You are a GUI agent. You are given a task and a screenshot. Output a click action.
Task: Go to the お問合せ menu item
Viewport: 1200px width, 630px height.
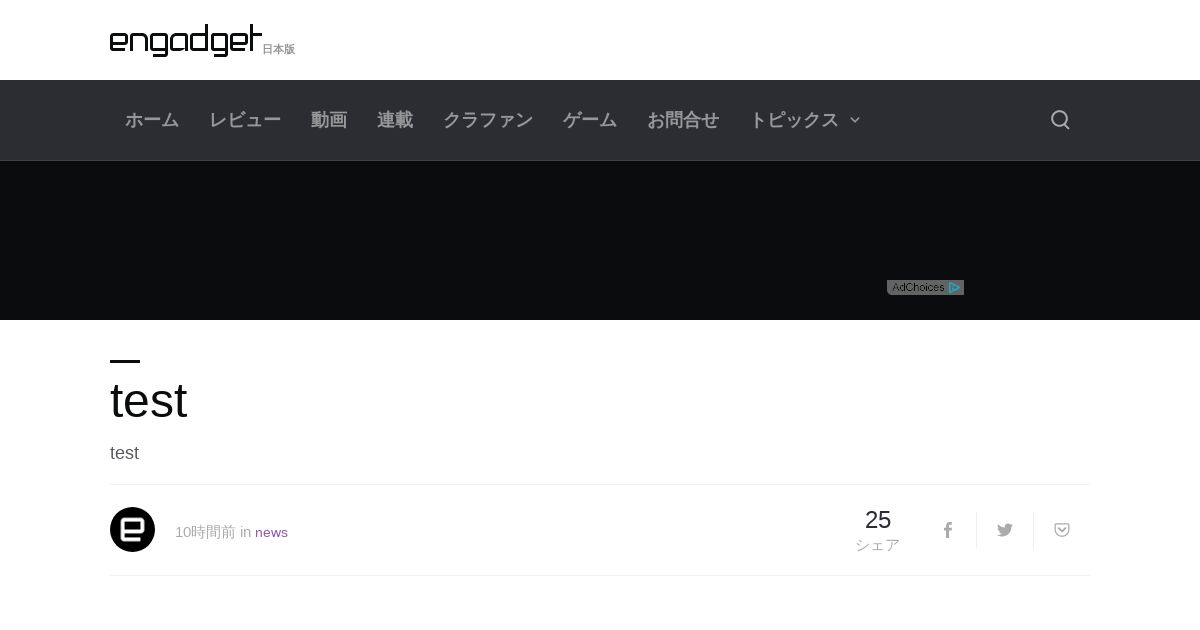pyautogui.click(x=683, y=120)
